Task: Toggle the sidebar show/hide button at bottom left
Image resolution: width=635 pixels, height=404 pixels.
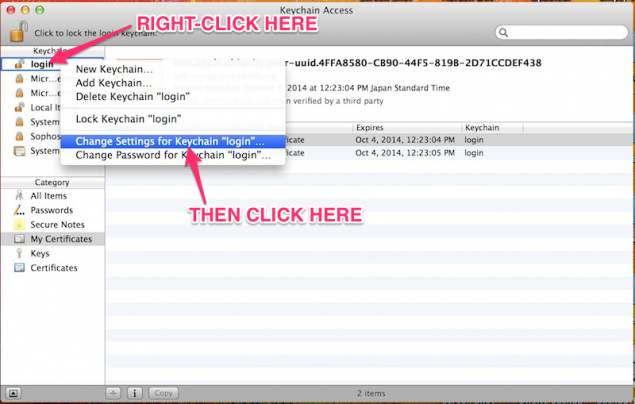Action: tap(13, 393)
